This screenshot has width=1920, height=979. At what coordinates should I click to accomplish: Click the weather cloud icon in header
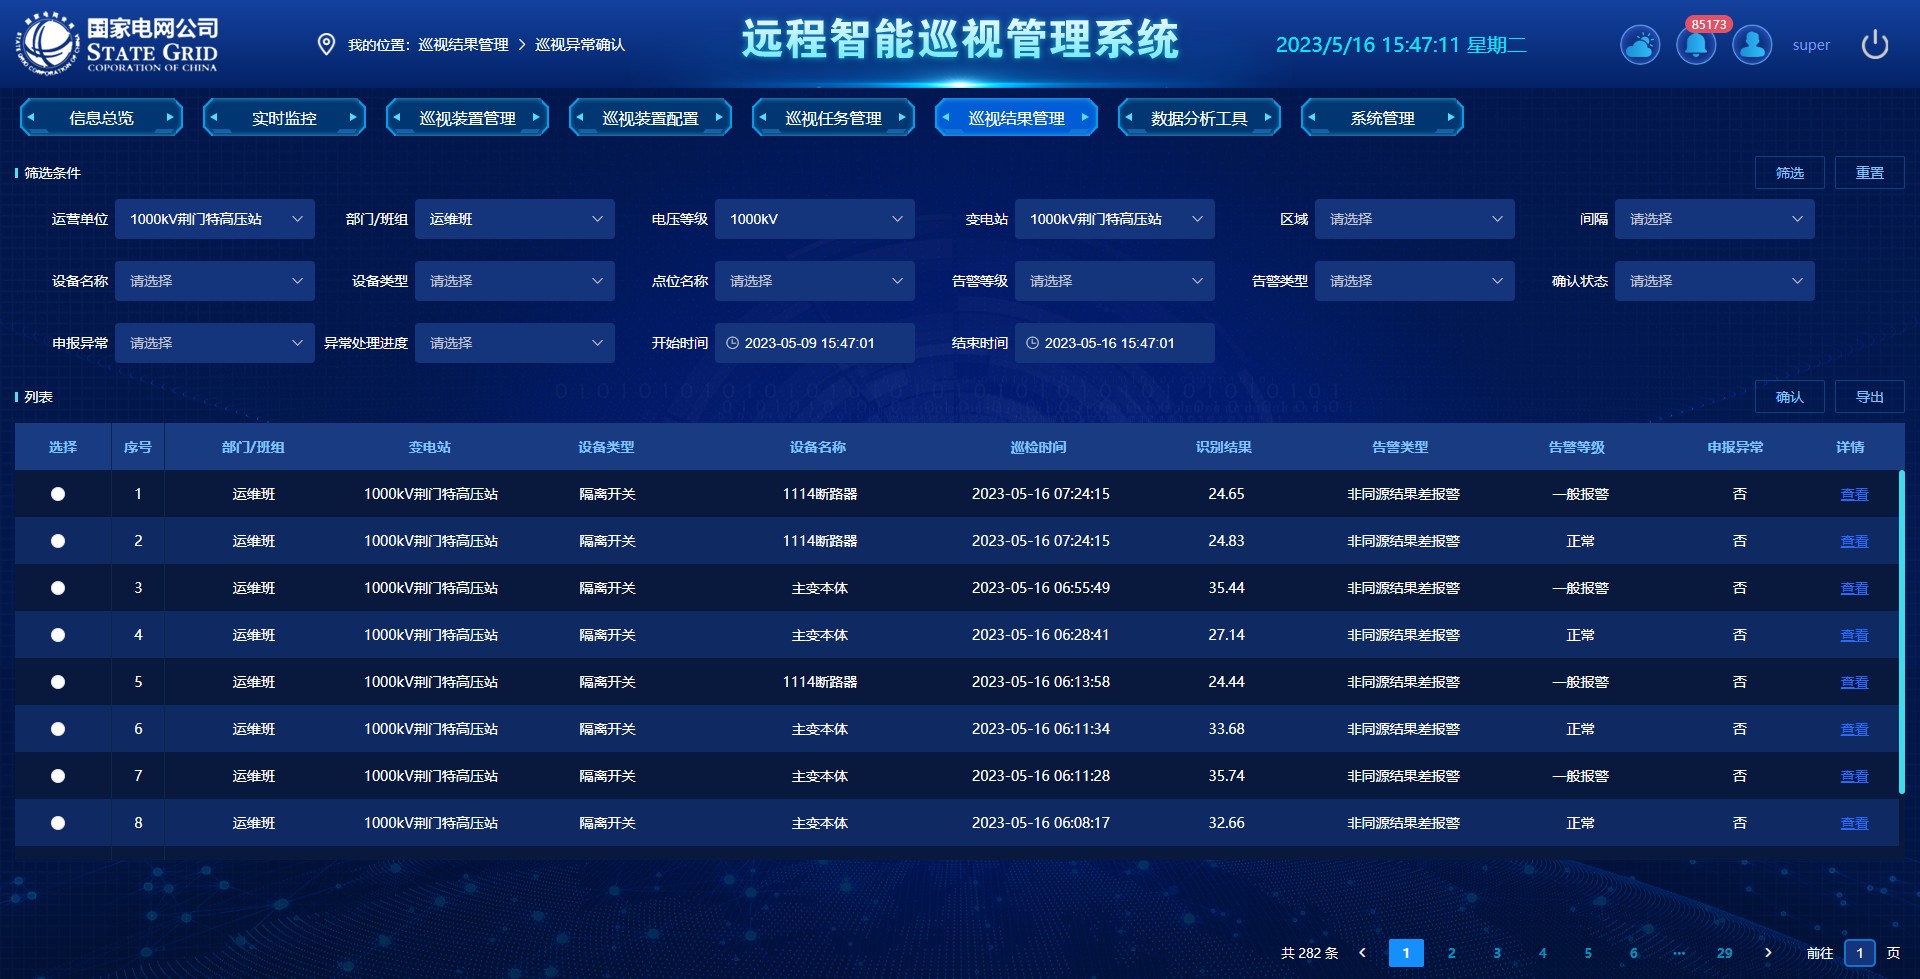coord(1640,45)
